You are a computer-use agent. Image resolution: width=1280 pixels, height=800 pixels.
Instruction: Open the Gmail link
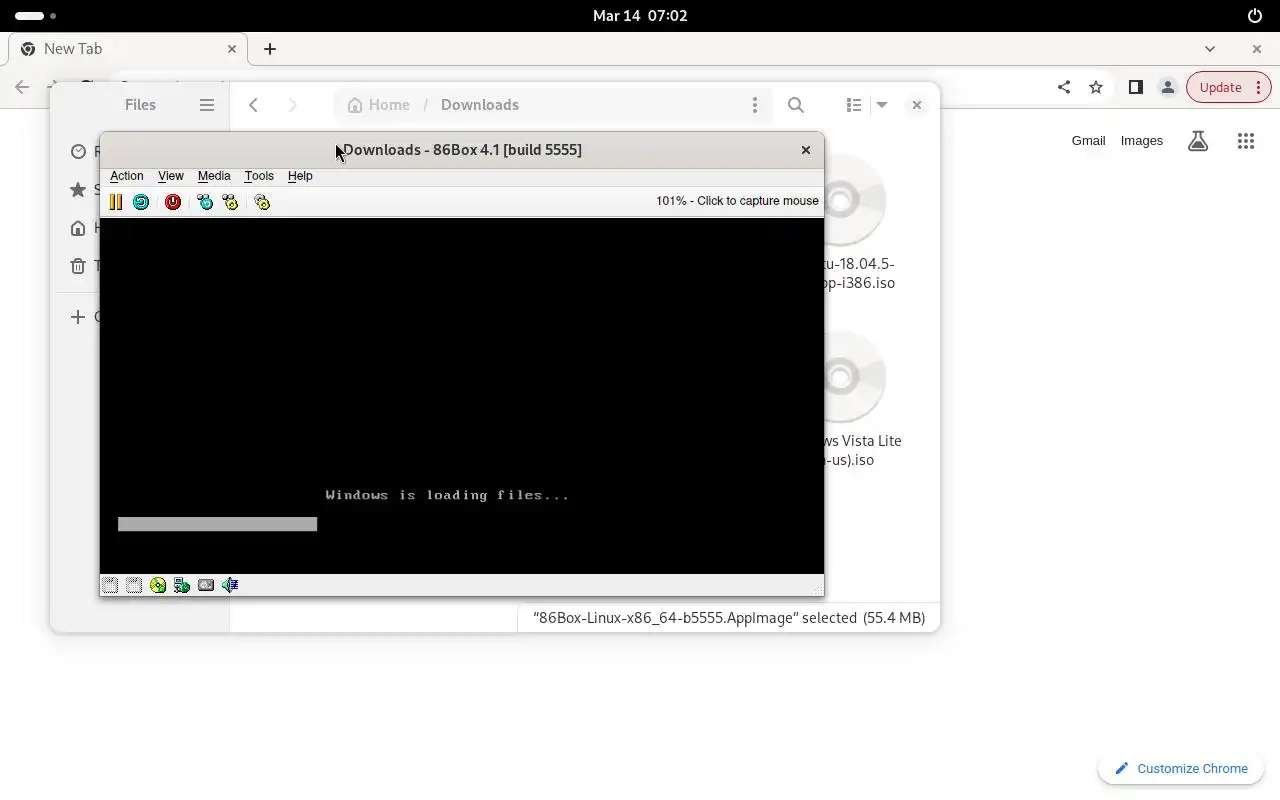[1088, 141]
